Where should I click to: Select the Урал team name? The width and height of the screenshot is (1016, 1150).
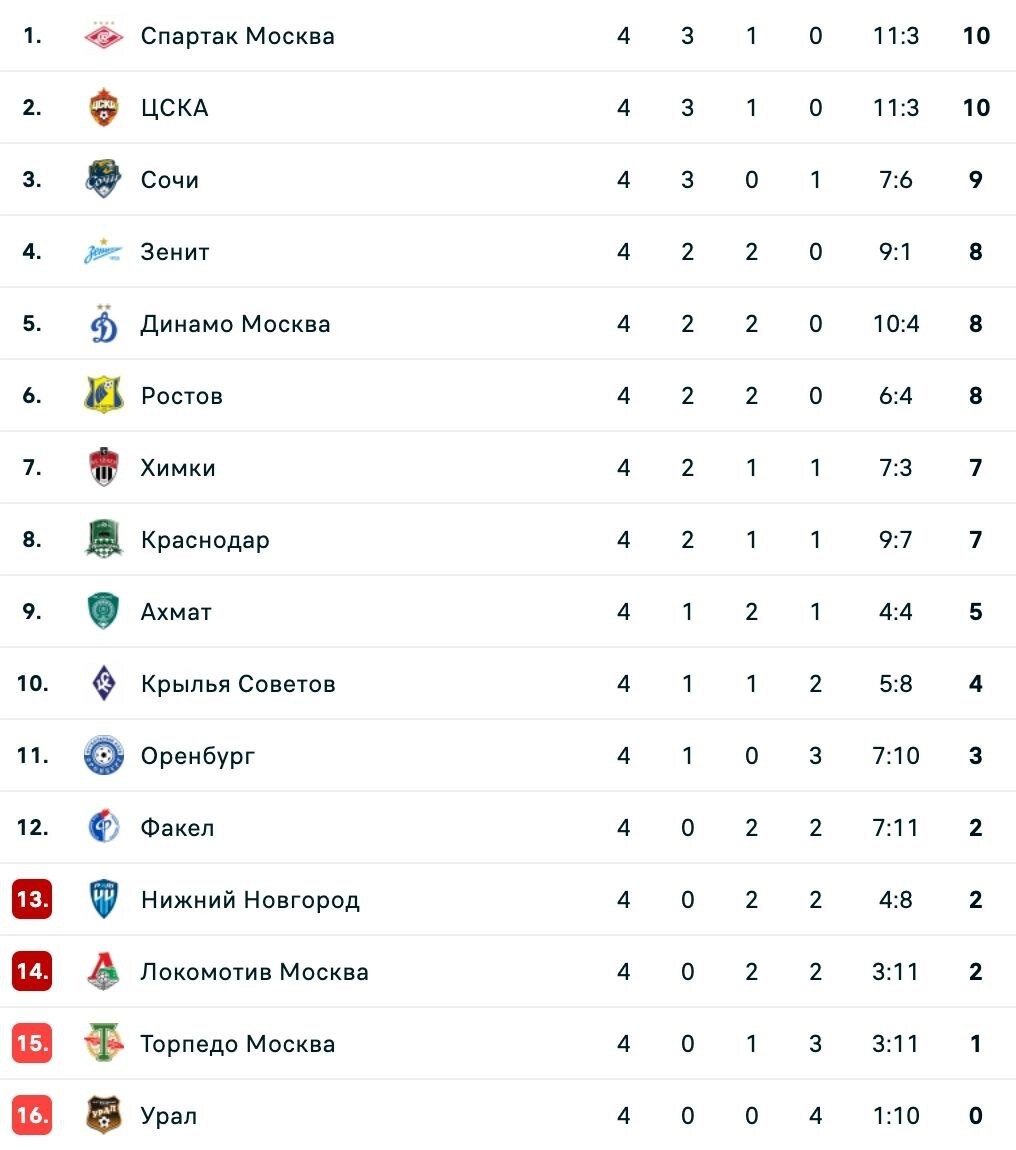point(169,1116)
